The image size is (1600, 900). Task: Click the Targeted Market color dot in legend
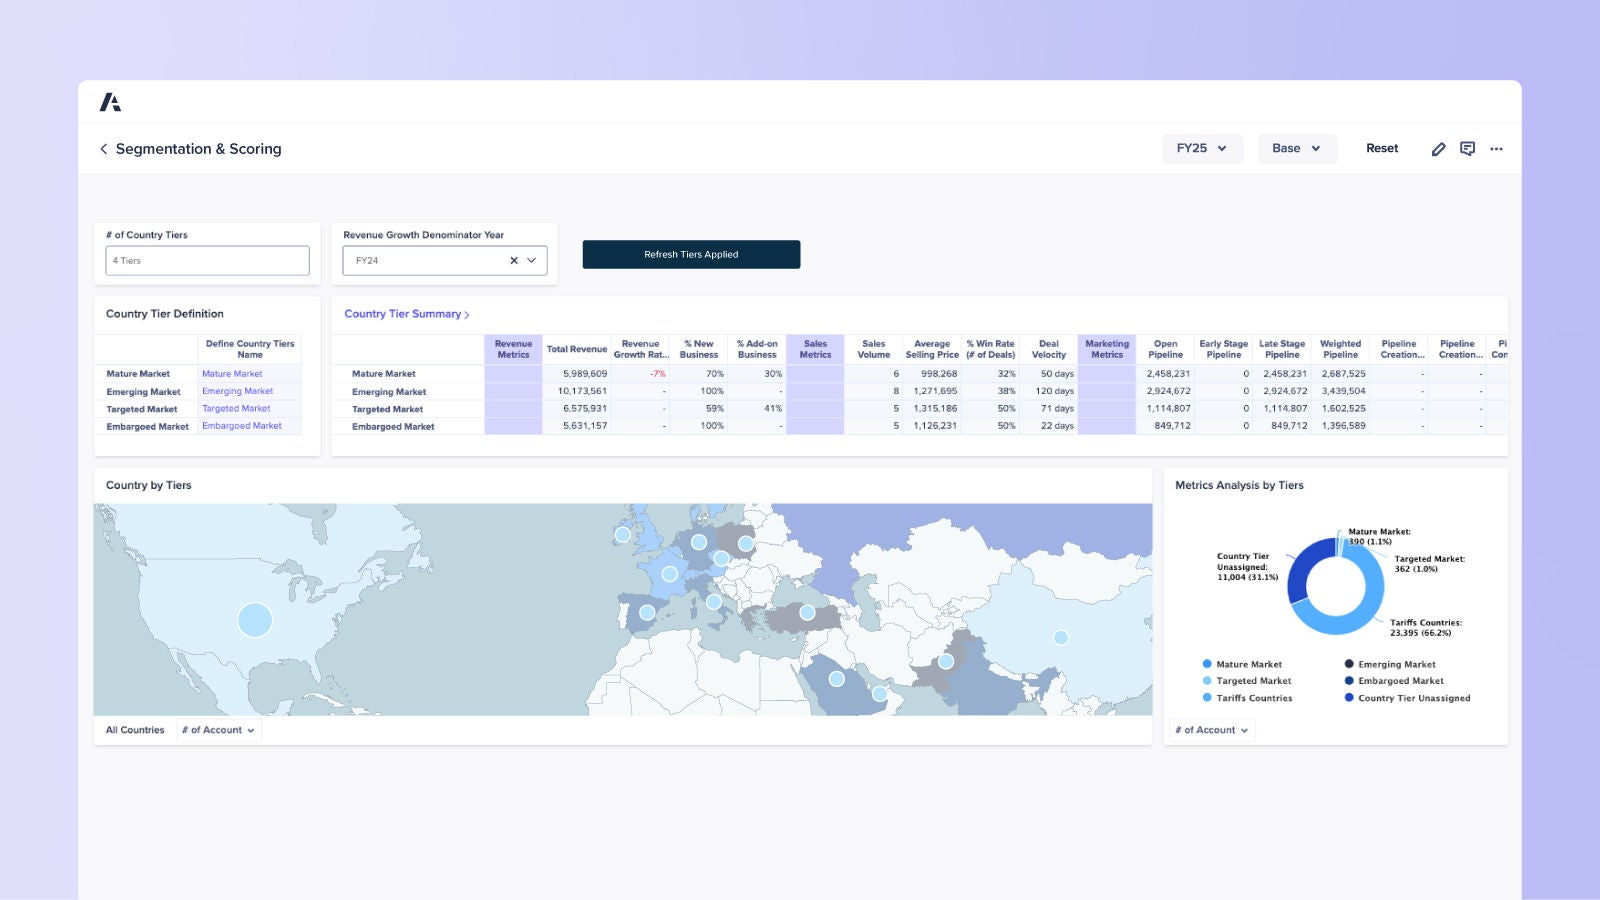coord(1205,681)
